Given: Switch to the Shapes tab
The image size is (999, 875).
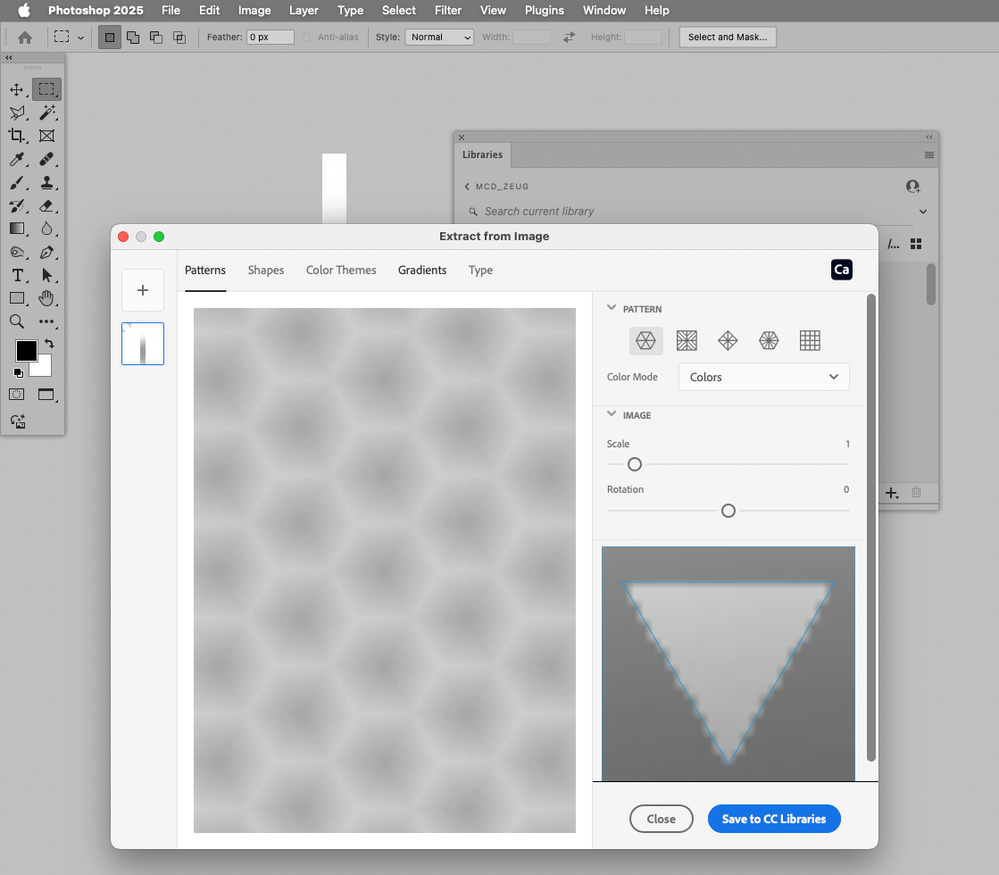Looking at the screenshot, I should point(266,270).
